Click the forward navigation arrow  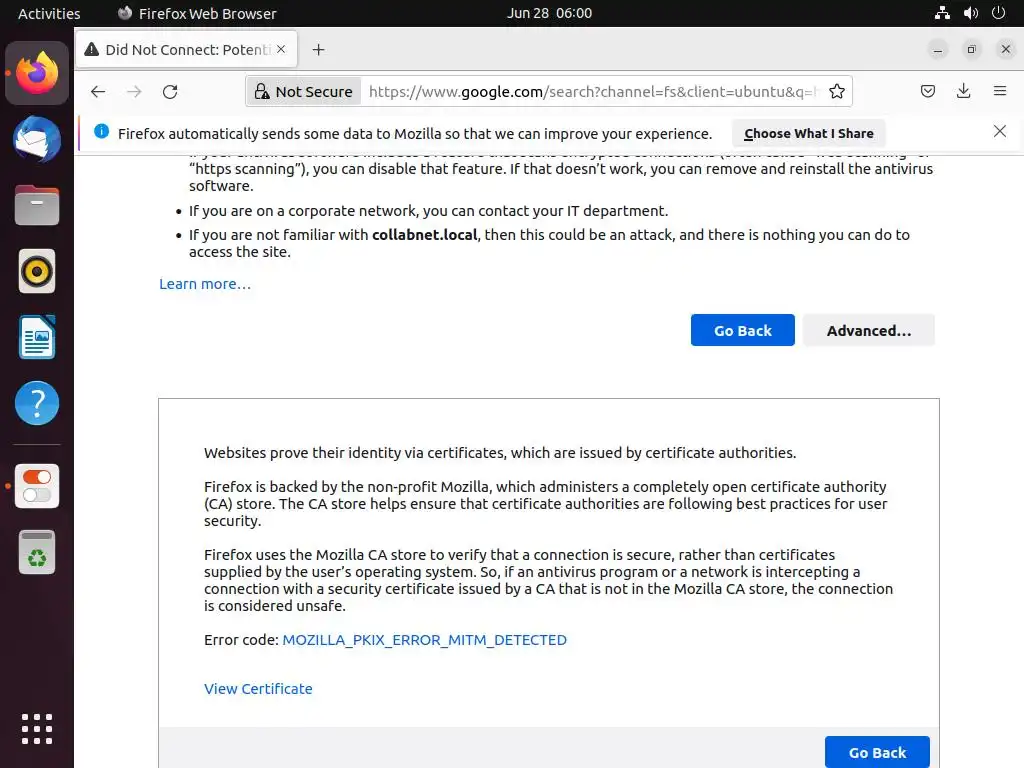point(134,91)
